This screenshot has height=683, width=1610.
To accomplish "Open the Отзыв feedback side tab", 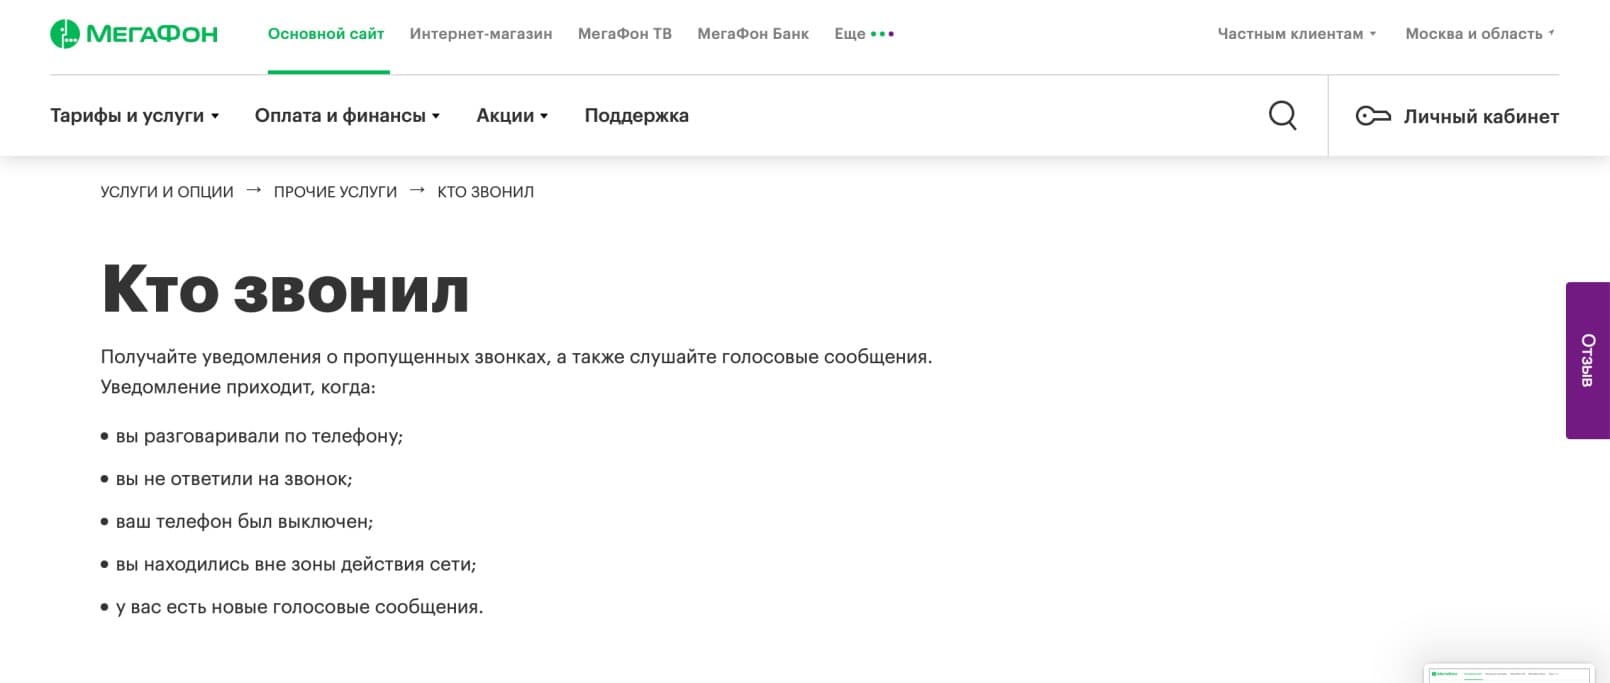I will click(1587, 360).
